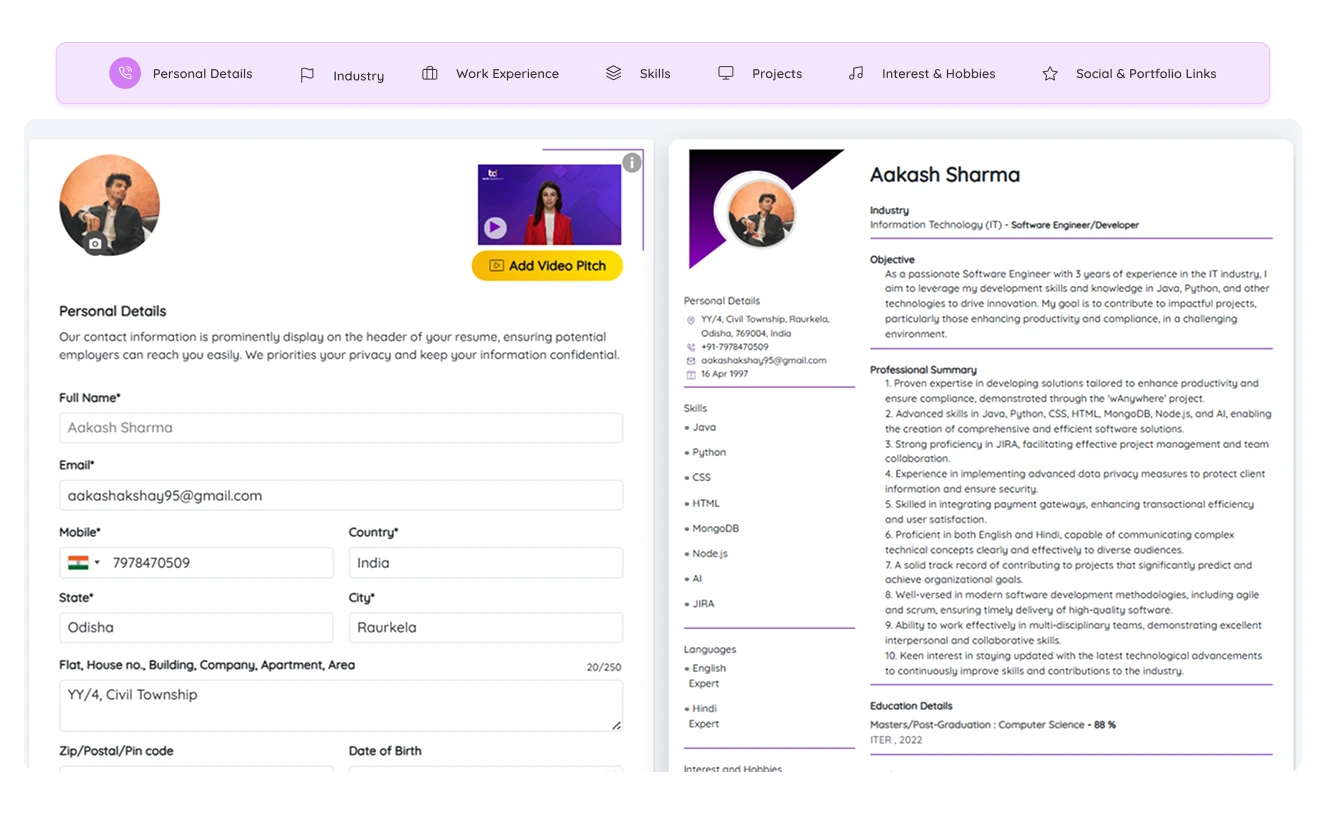Click camera icon on profile photo
Screen dimensions: 1326x814
(95, 243)
